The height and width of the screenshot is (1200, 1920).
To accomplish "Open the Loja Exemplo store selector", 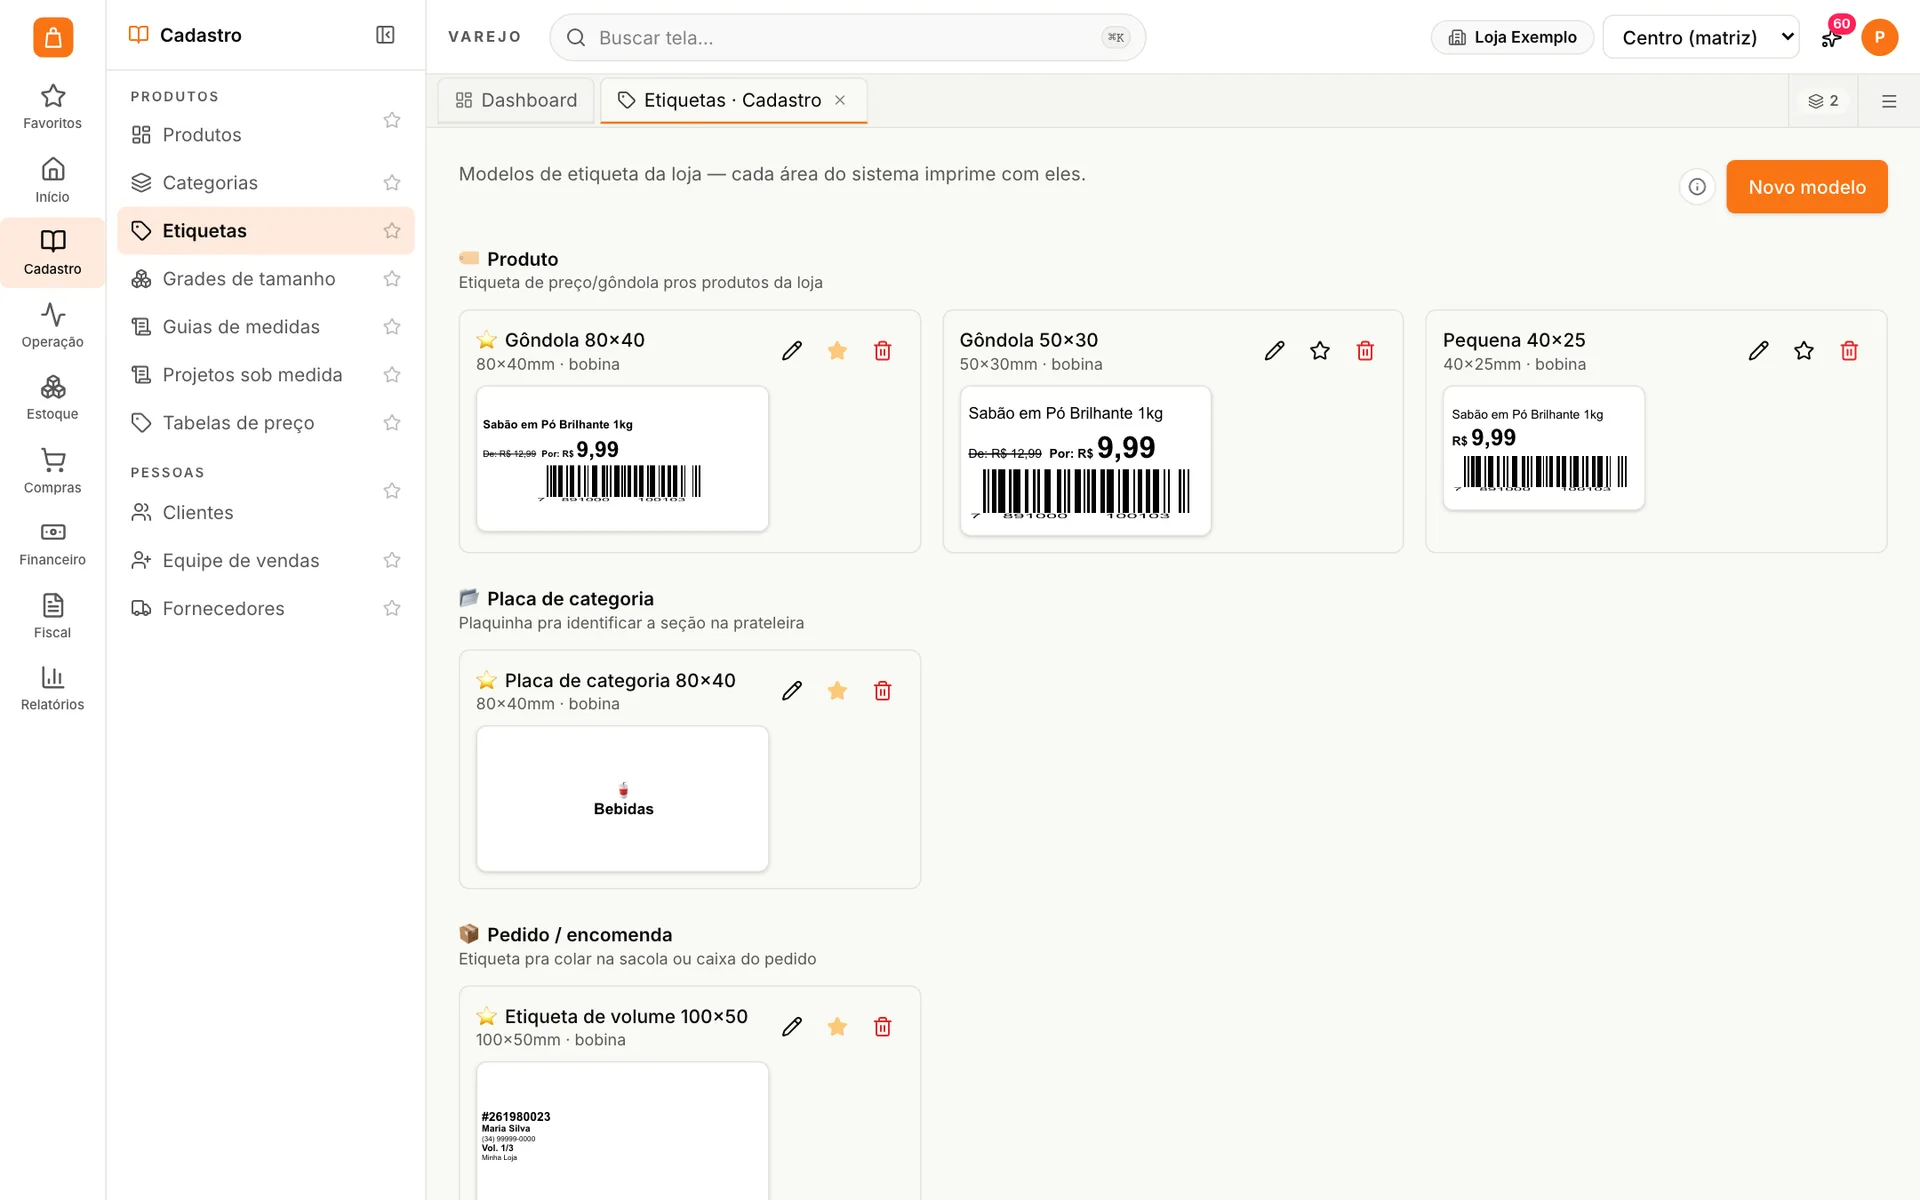I will (1512, 37).
